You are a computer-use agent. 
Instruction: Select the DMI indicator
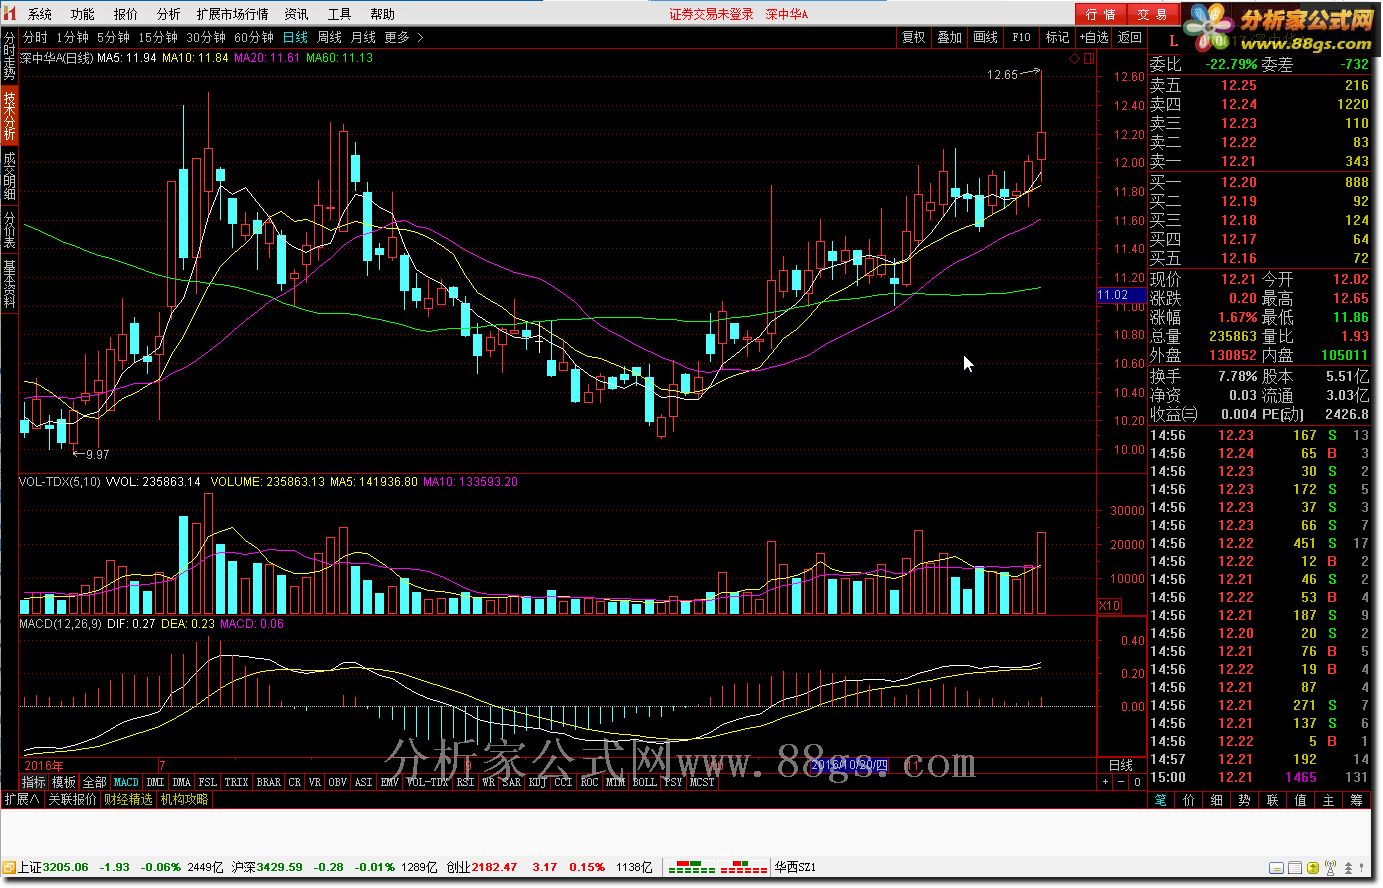155,782
